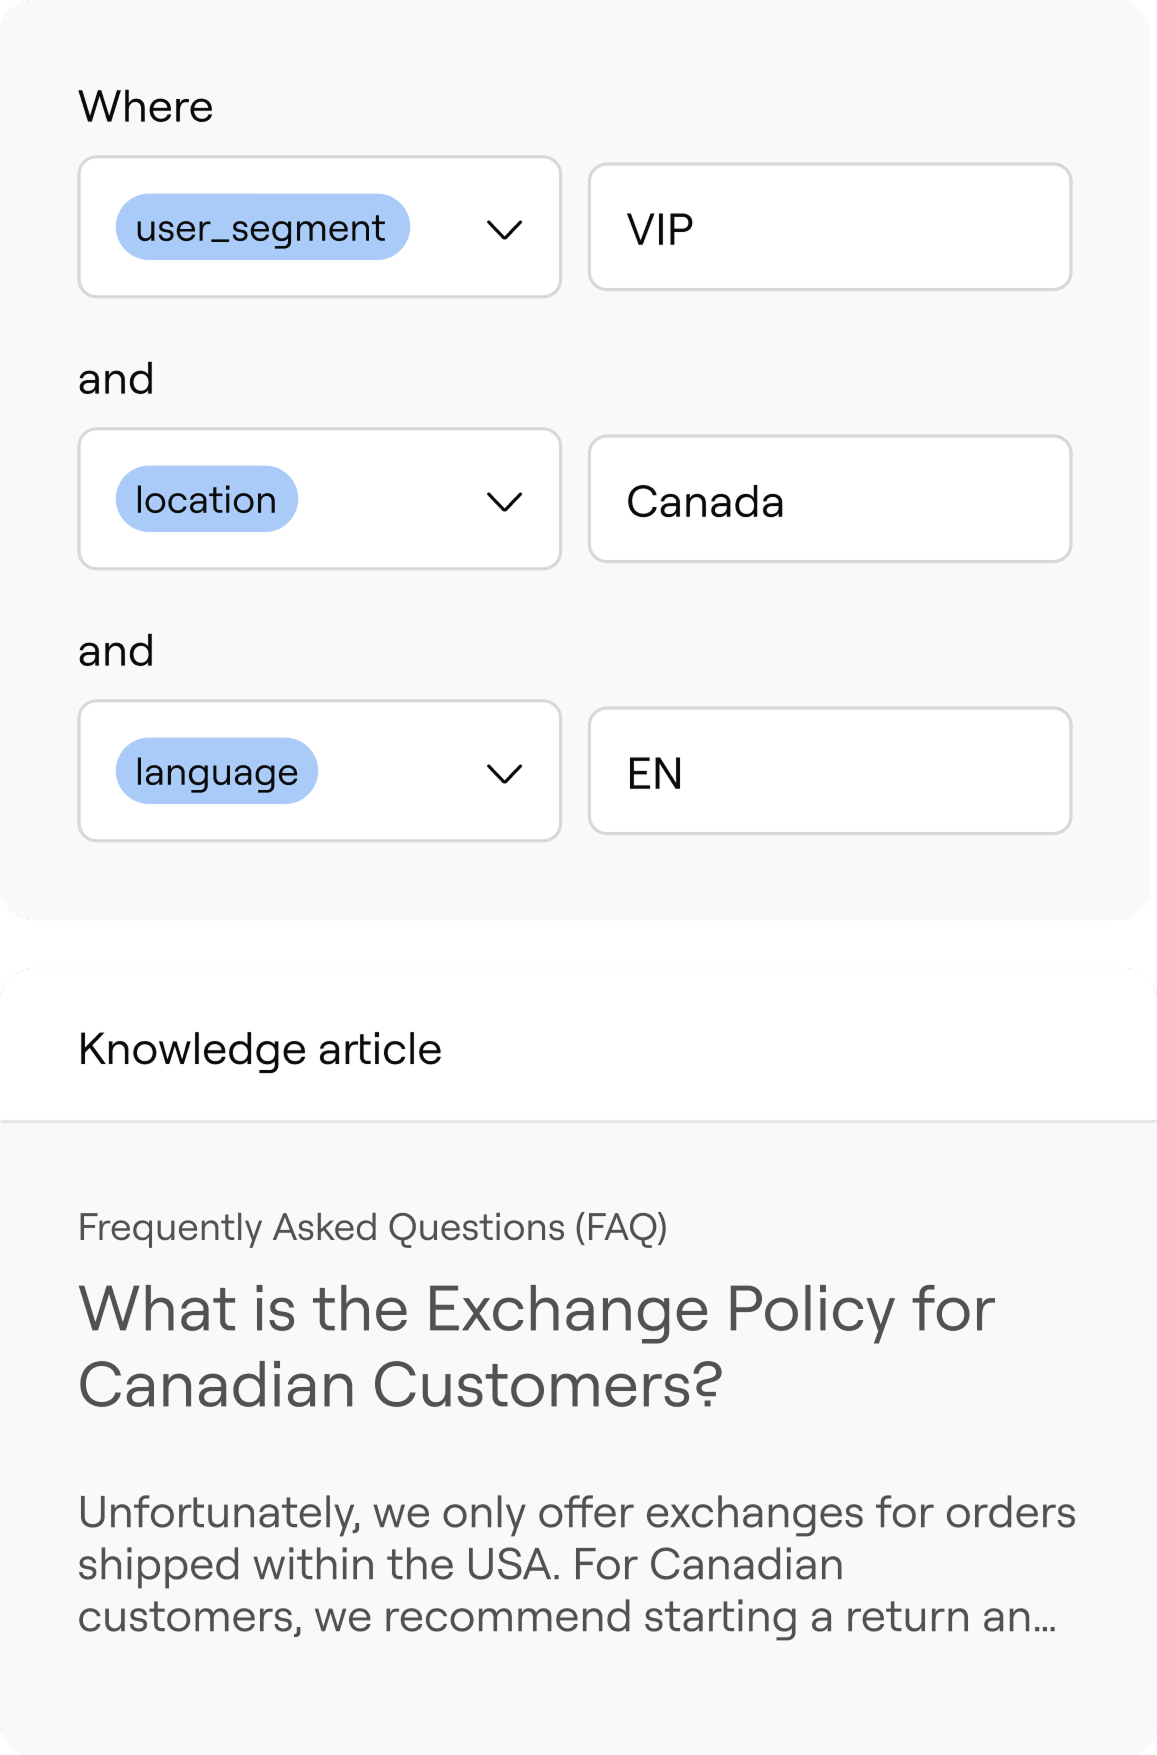Select the blue language tag chip

[216, 772]
